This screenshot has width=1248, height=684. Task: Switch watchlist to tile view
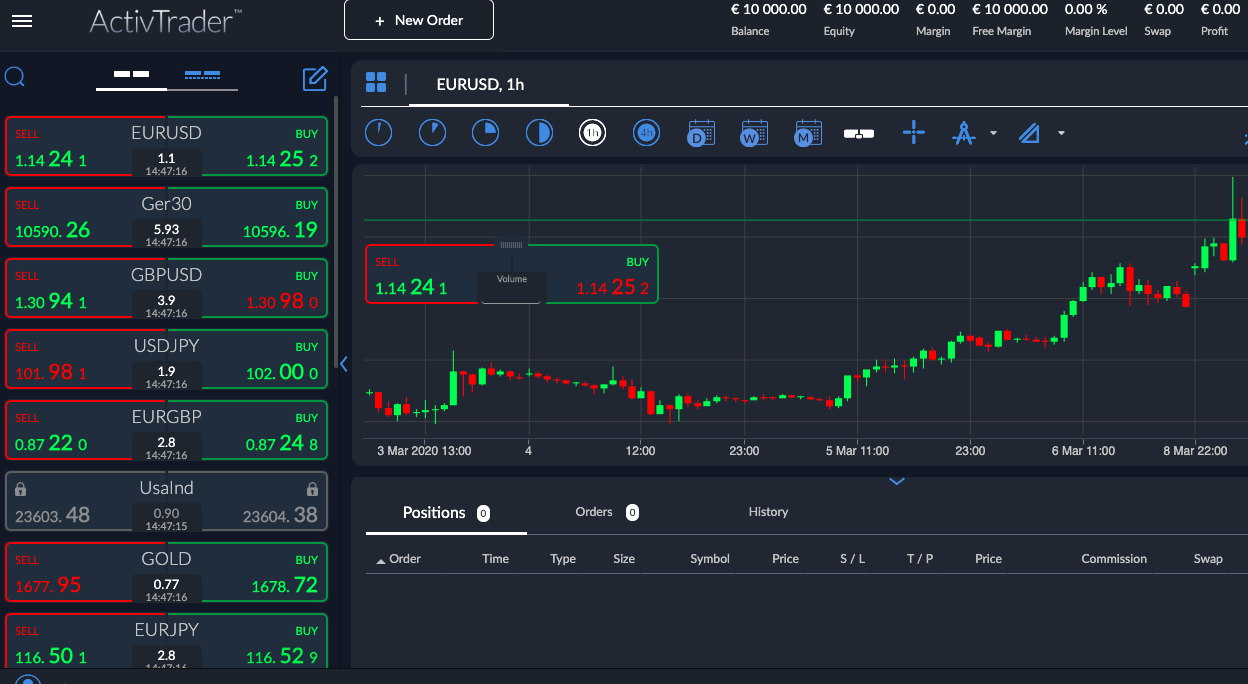pos(131,75)
